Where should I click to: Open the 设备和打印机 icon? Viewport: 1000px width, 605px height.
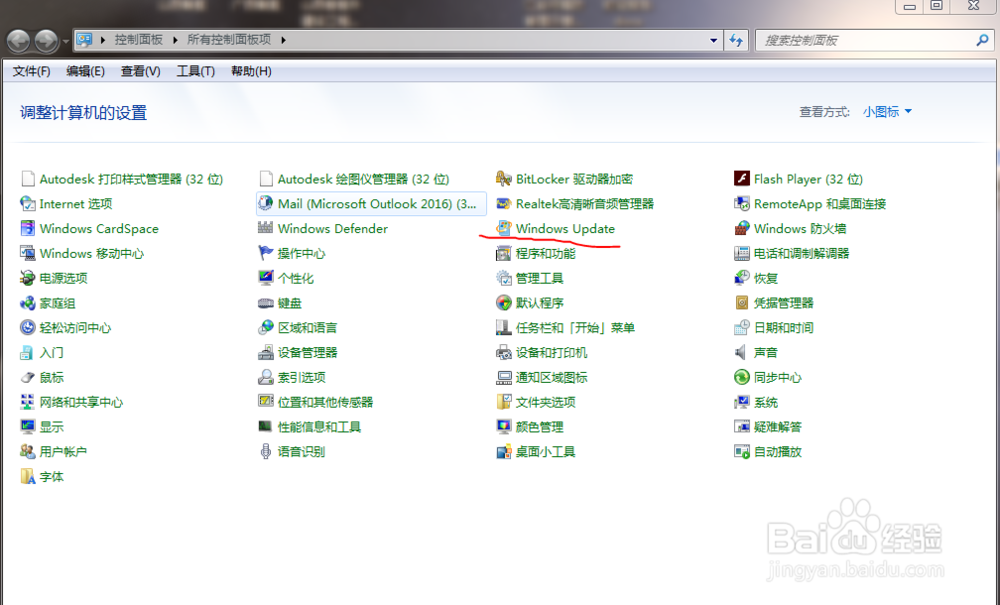[x=504, y=353]
